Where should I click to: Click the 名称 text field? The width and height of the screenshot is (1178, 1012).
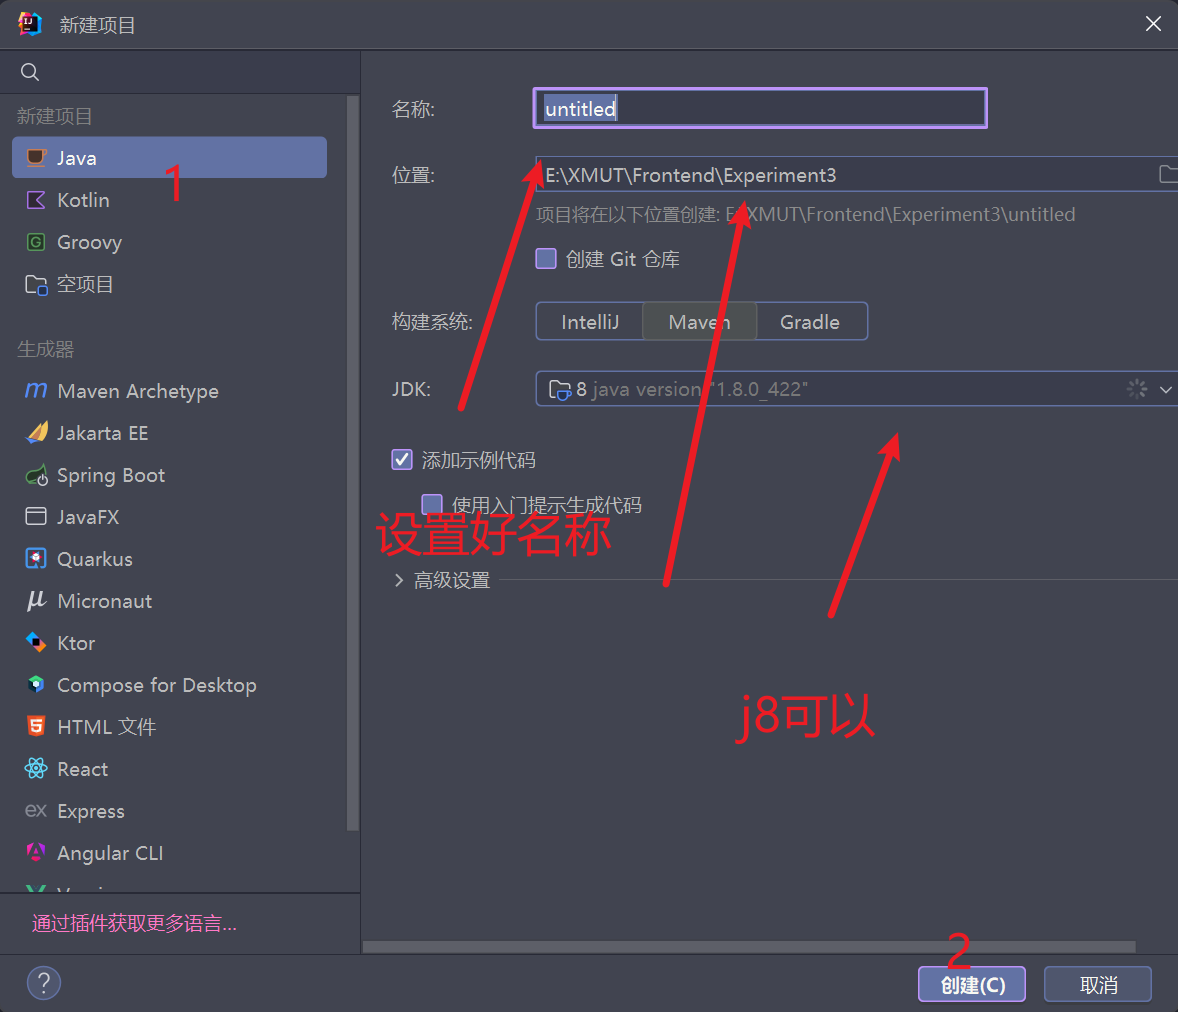tap(760, 108)
